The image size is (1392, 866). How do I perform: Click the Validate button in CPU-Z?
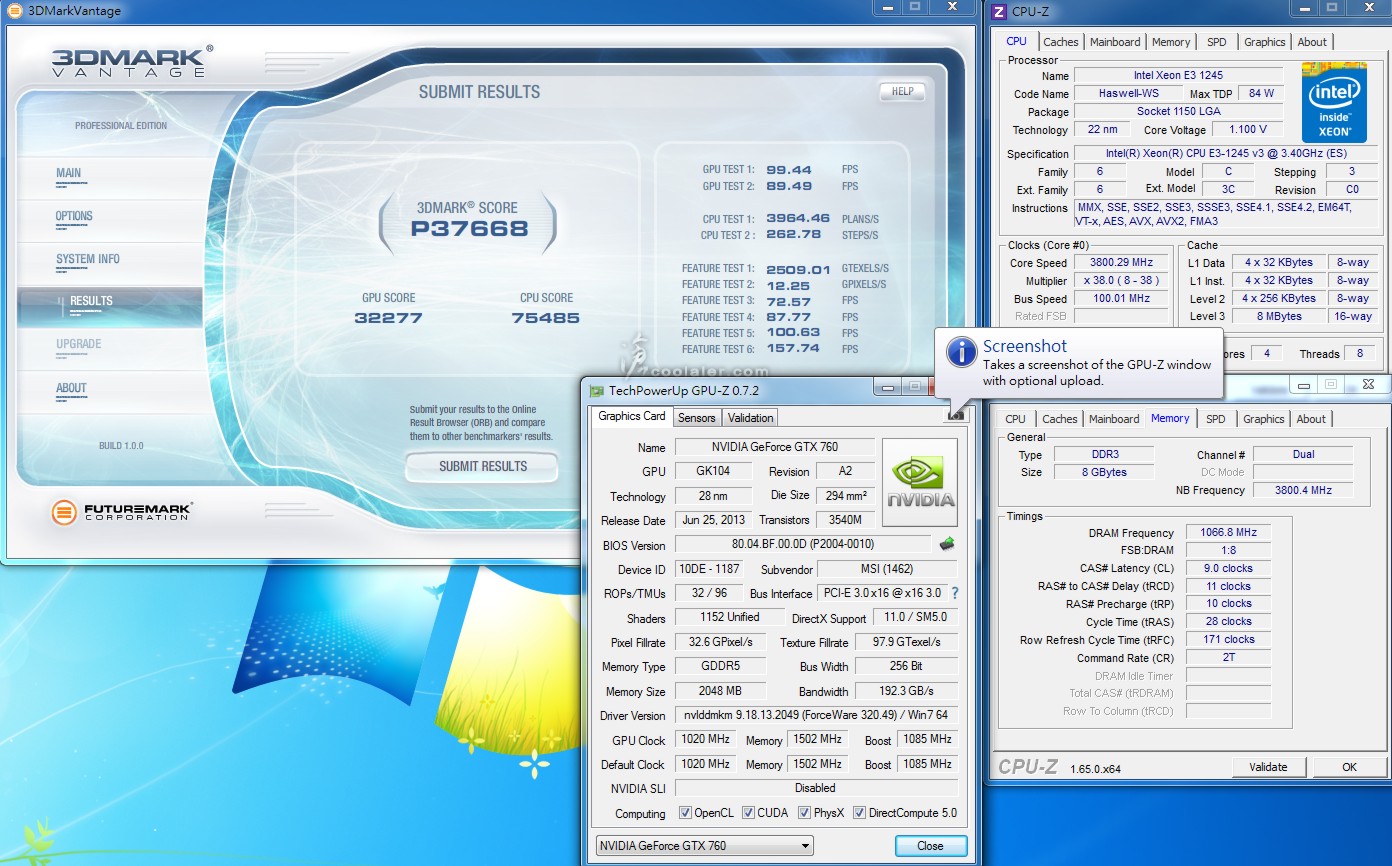(1268, 767)
